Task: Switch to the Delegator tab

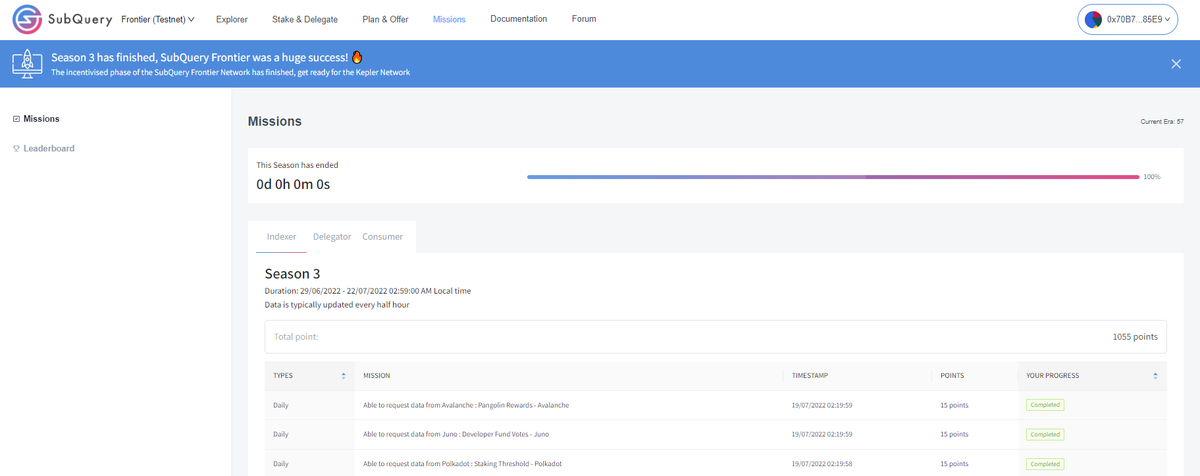Action: (x=332, y=237)
